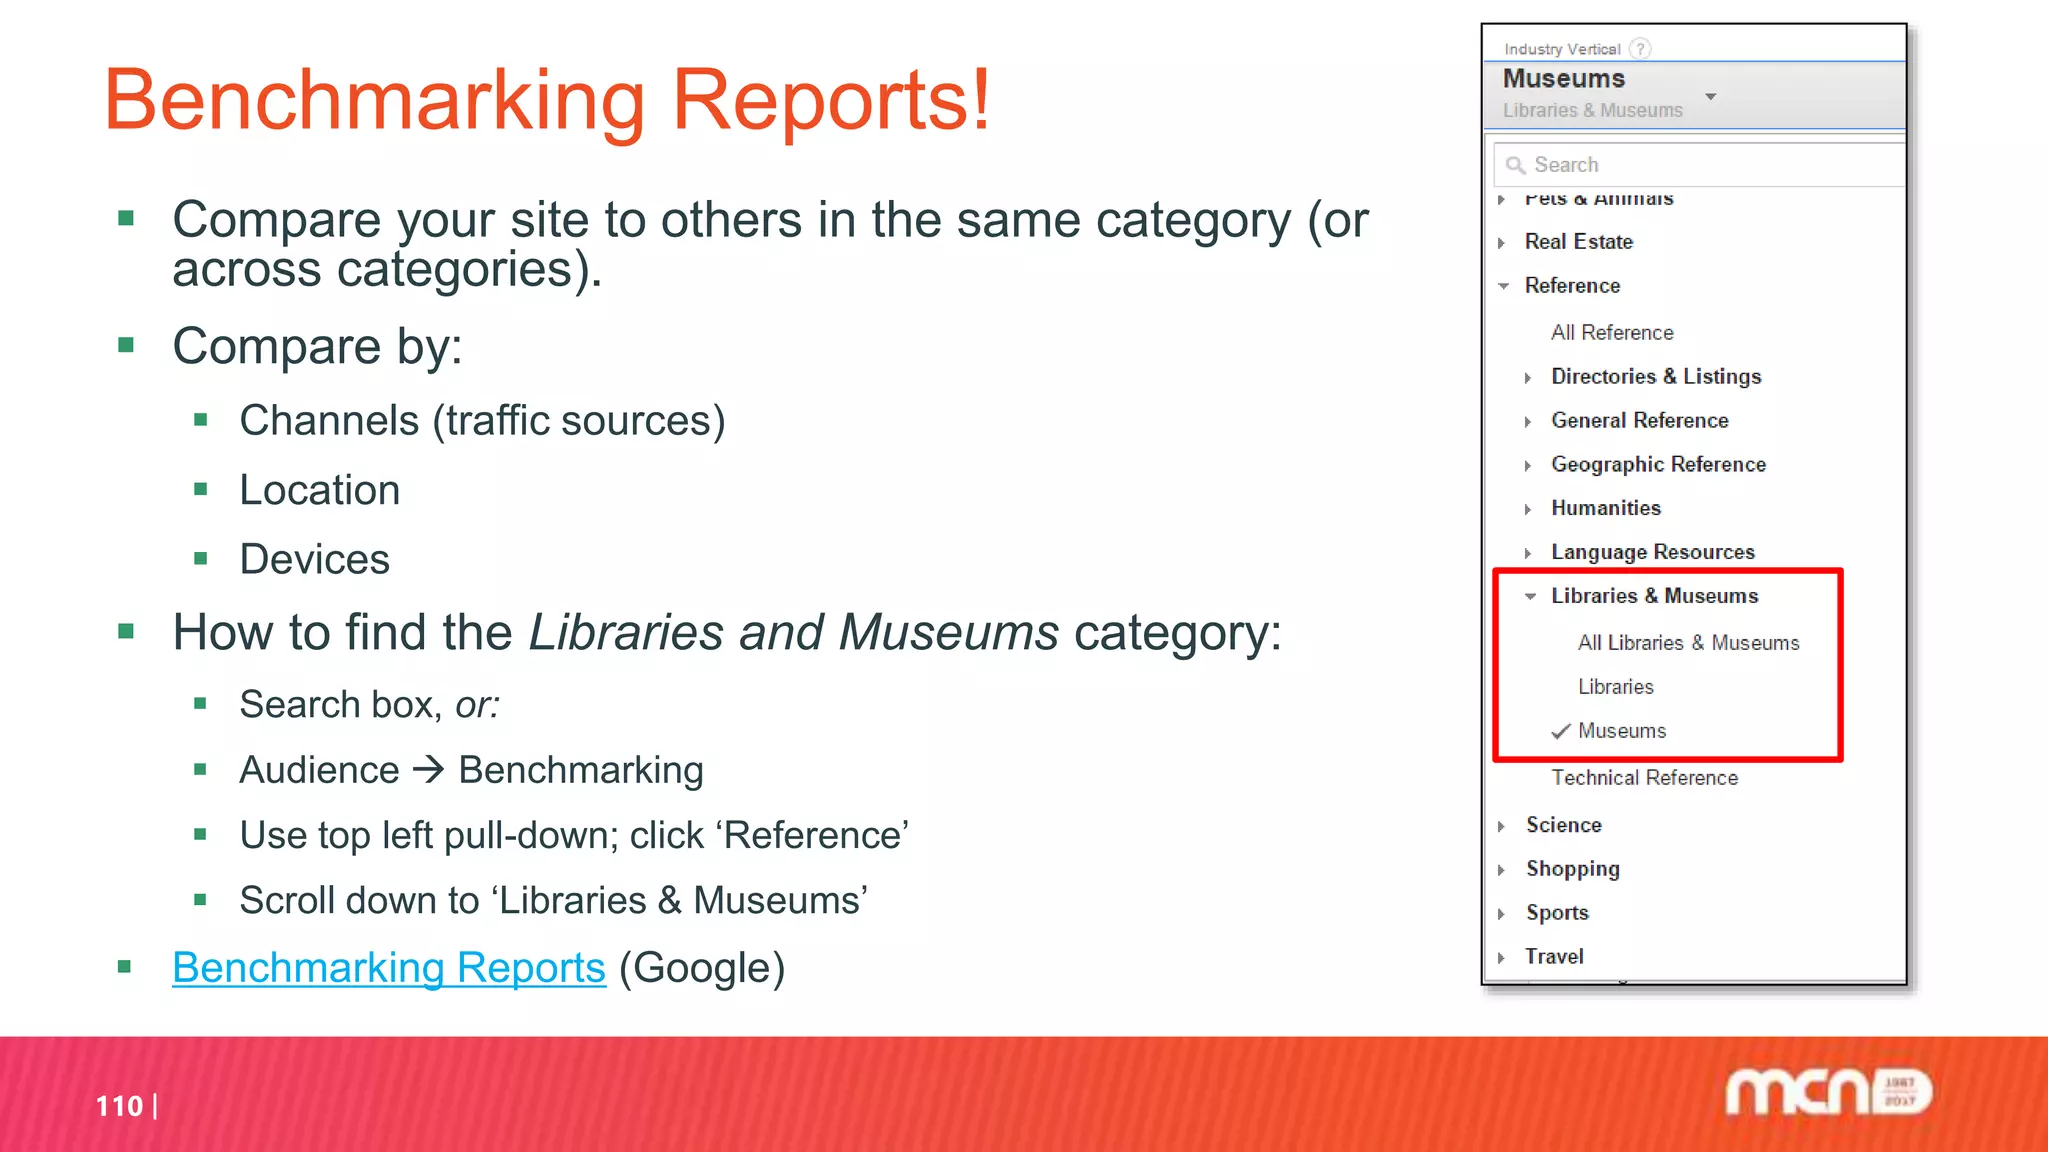Expand the Shopping category arrow

1502,870
